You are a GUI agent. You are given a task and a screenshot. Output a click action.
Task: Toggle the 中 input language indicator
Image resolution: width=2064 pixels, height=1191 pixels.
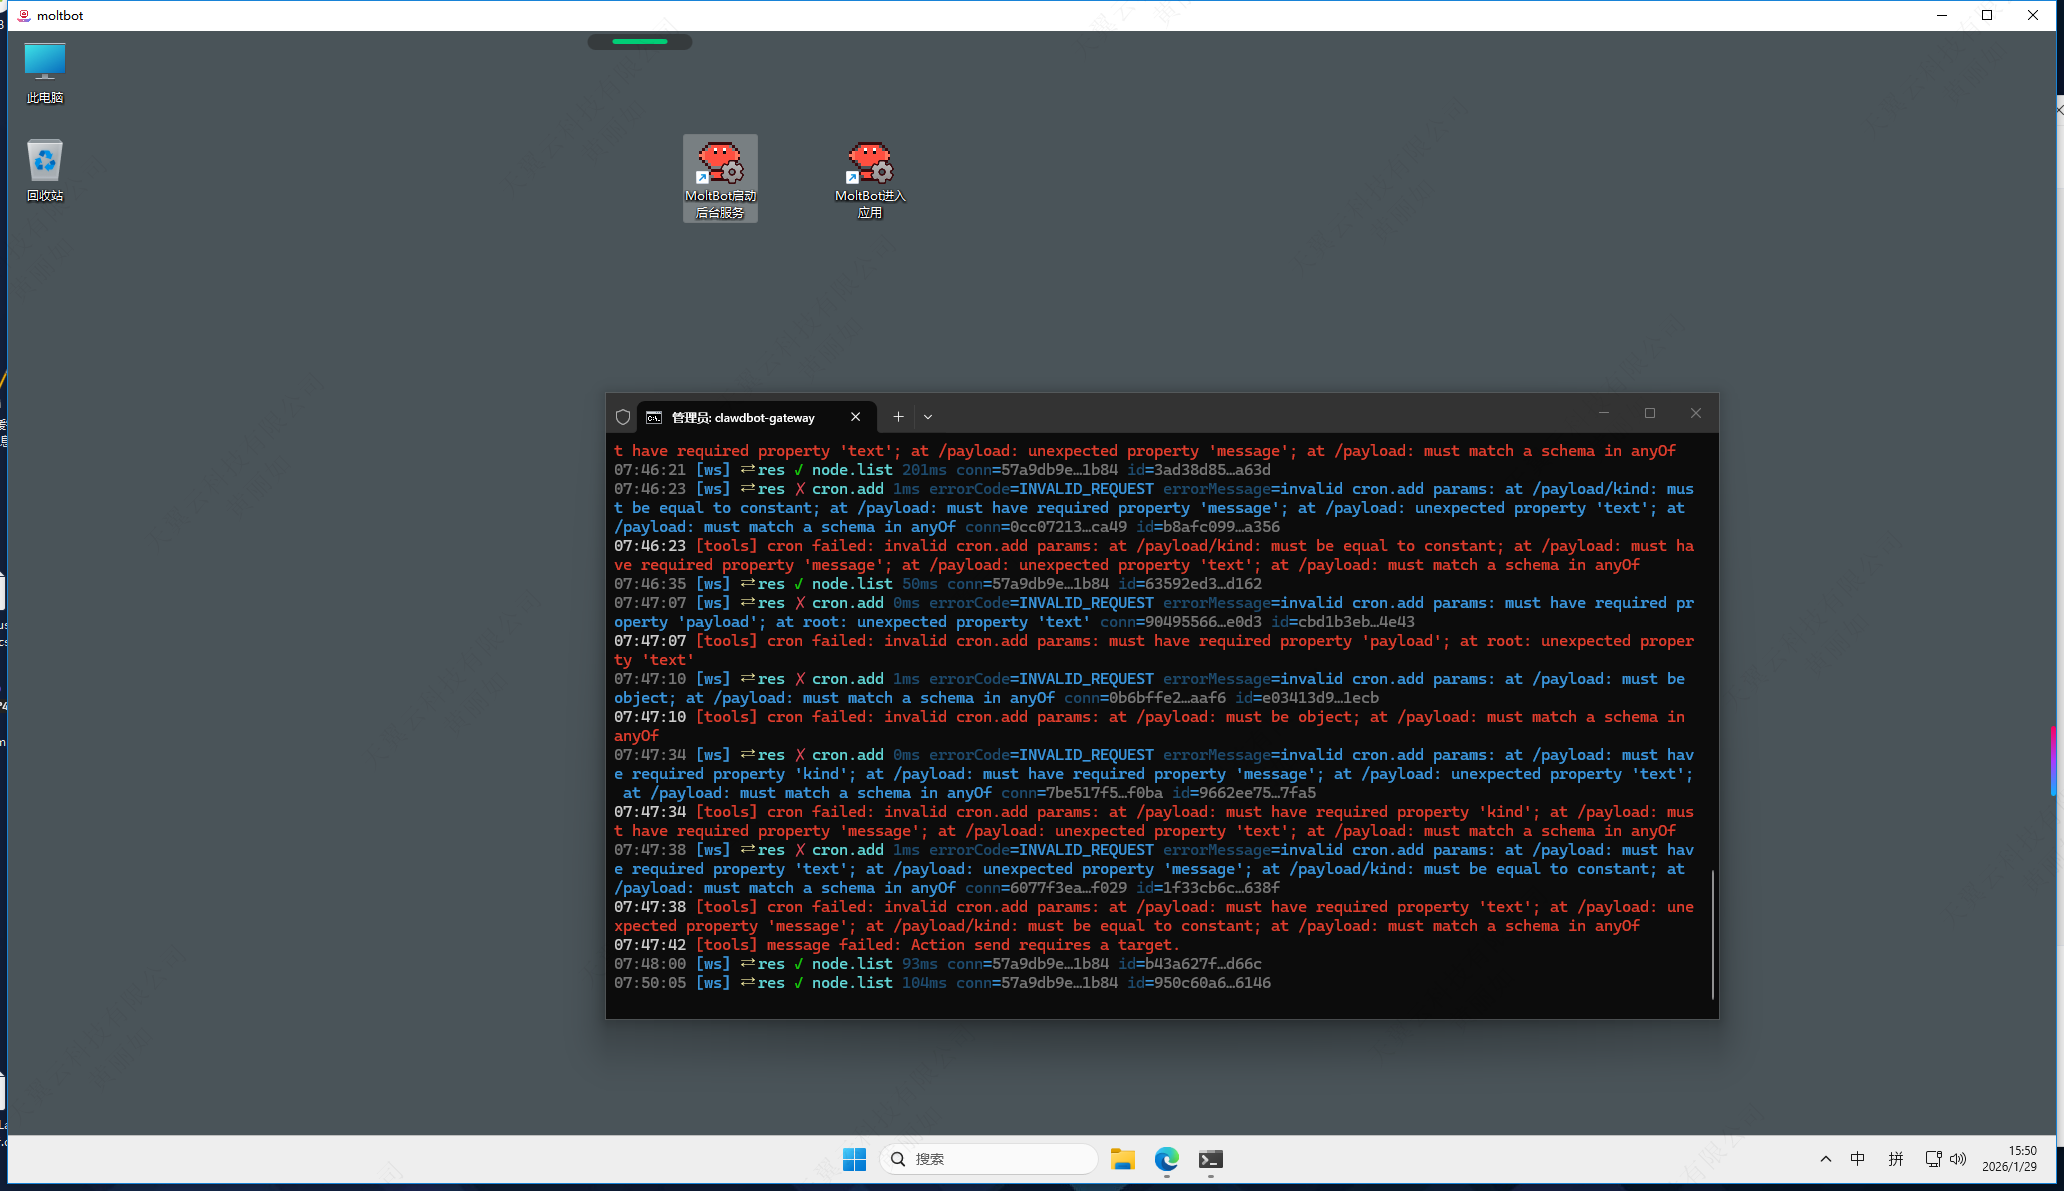click(x=1857, y=1159)
